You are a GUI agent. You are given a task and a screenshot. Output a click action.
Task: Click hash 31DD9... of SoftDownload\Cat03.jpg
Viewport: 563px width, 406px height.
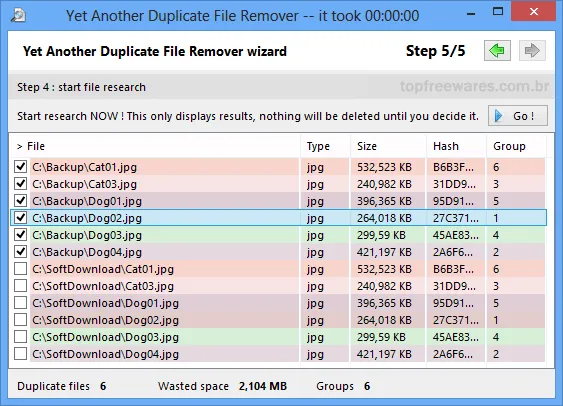(x=454, y=286)
